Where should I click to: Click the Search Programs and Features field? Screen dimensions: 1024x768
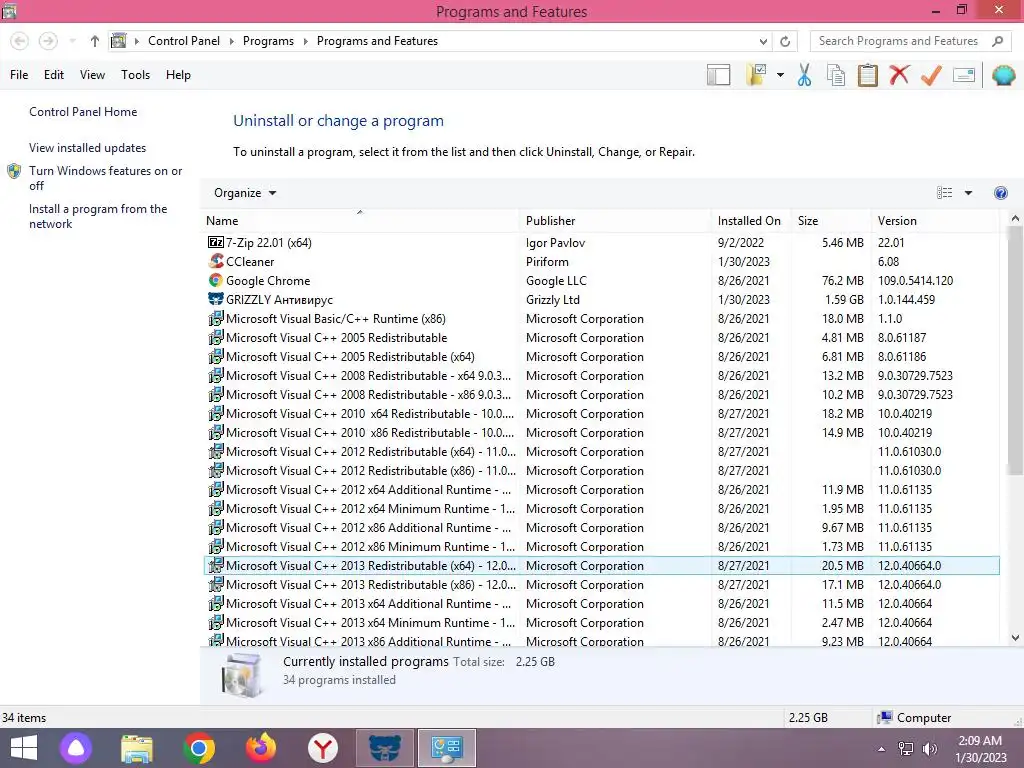901,41
